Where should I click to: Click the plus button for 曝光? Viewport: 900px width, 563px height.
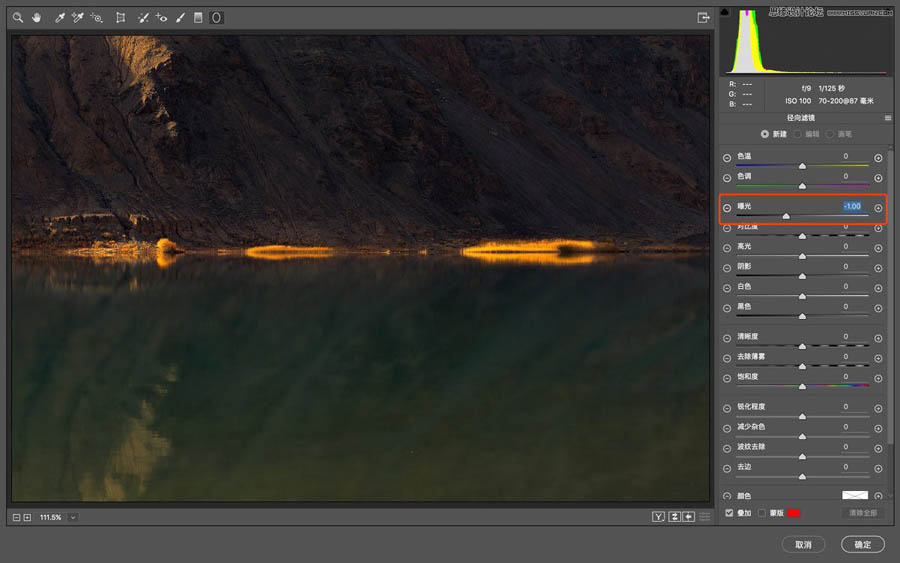pyautogui.click(x=878, y=208)
